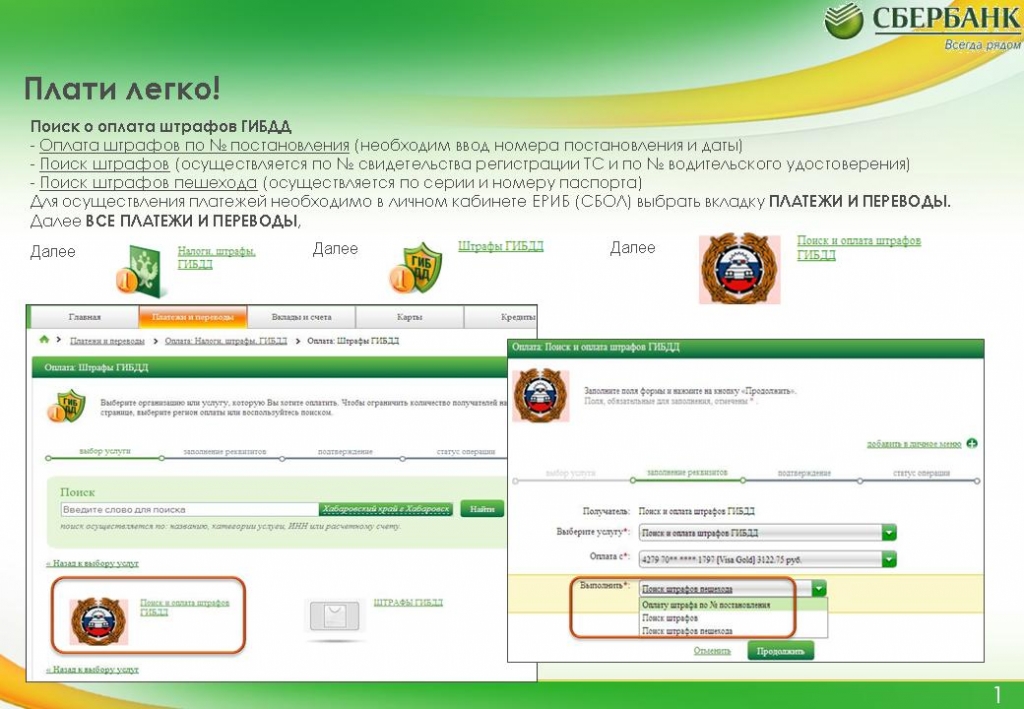Click the green home icon in breadcrumbs
1024x709 pixels.
(44, 341)
